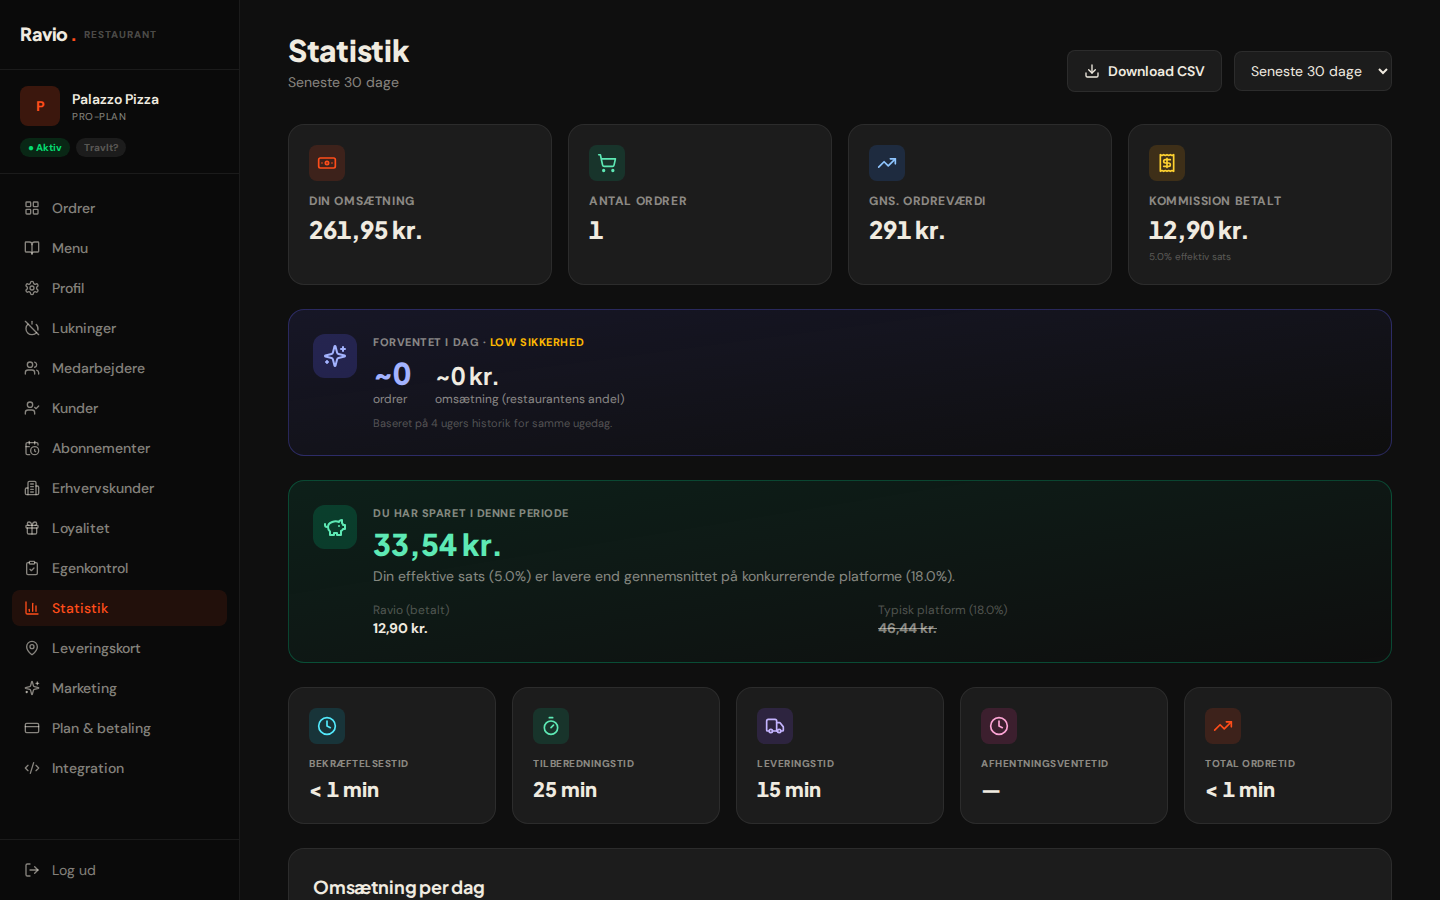Open the Integration code brackets icon
This screenshot has height=900, width=1440.
[x=32, y=768]
